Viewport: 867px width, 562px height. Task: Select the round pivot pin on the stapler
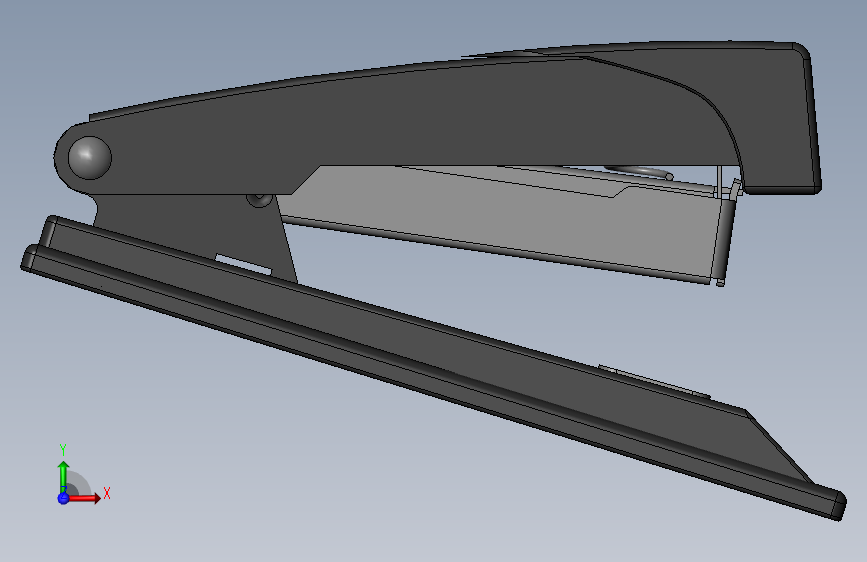[x=90, y=158]
